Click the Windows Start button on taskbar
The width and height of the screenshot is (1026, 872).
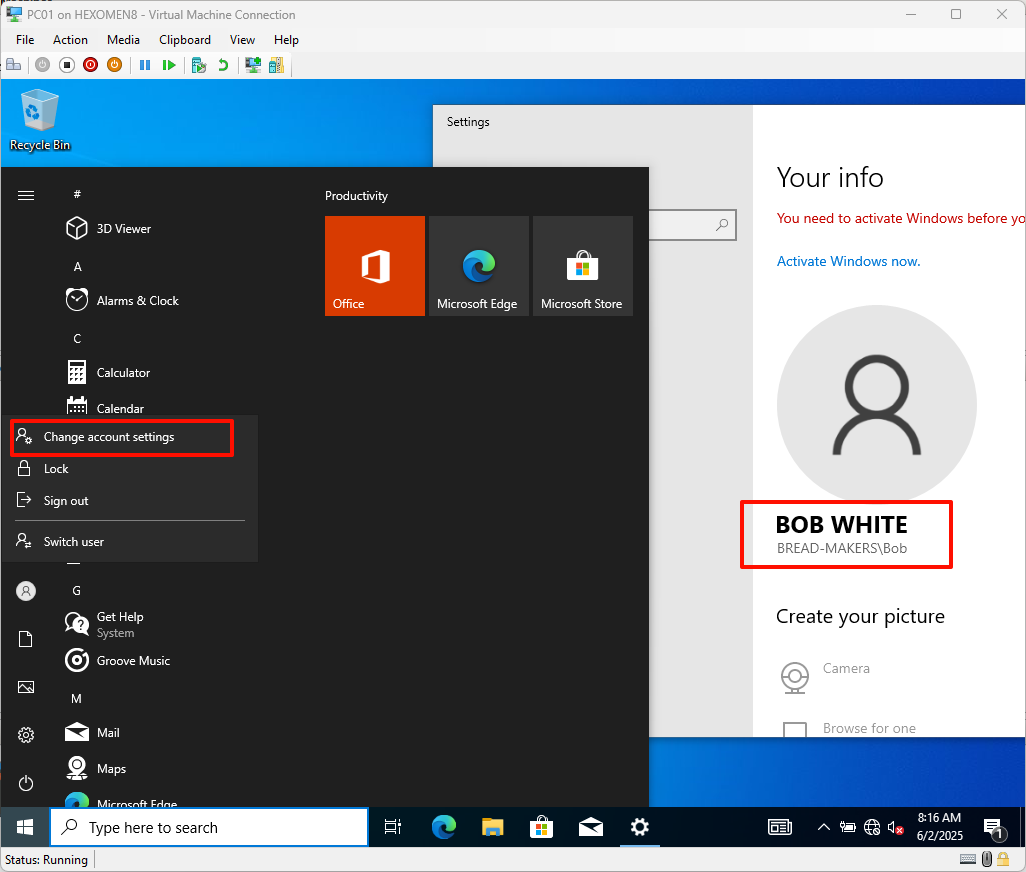pos(25,828)
